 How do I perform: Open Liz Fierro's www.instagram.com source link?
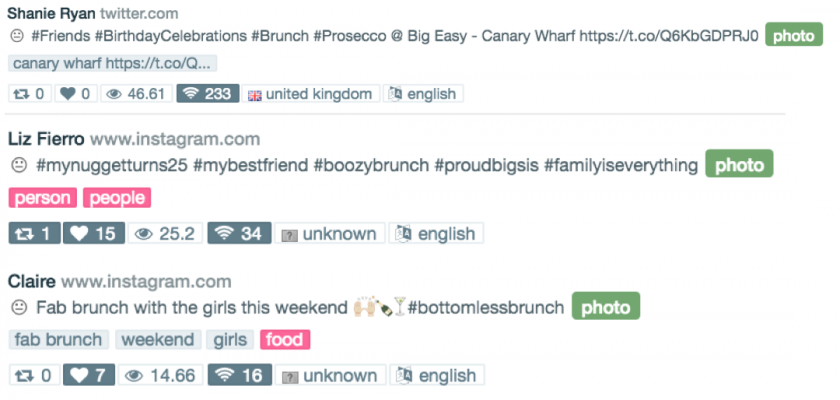coord(175,139)
